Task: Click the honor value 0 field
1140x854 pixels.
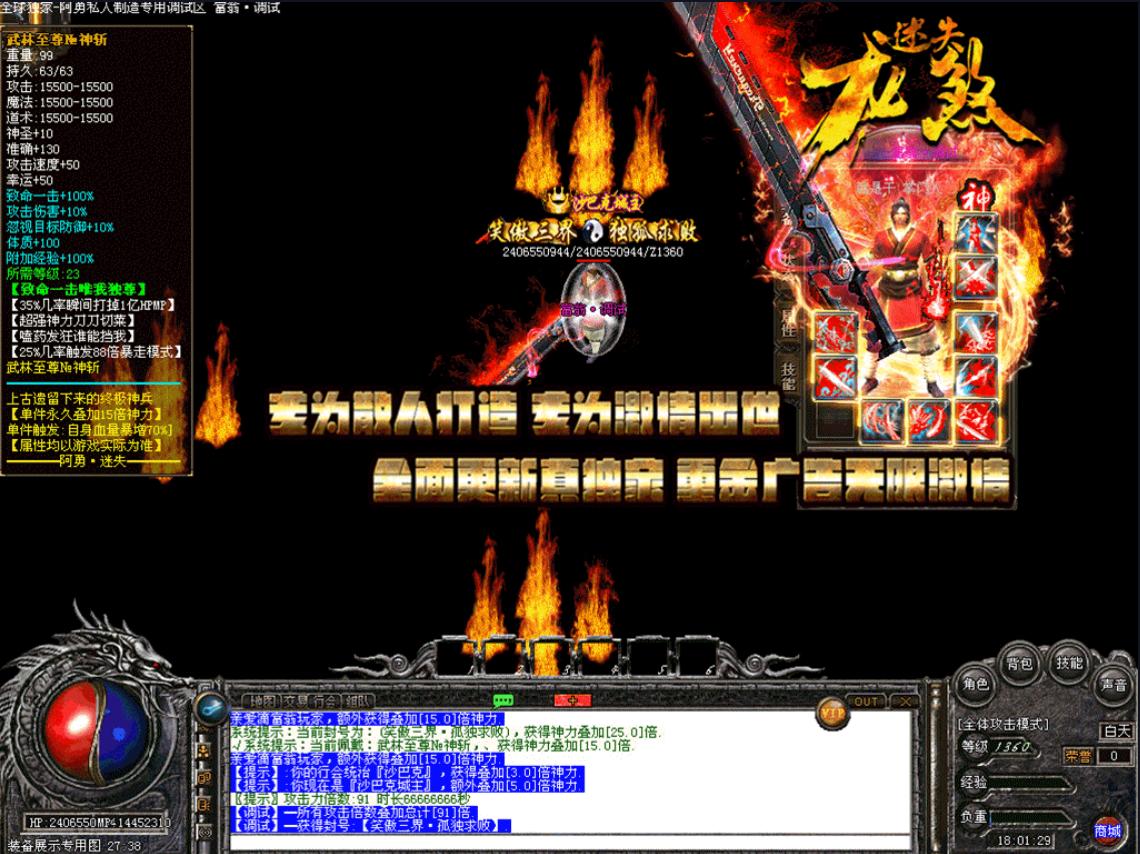Action: pos(1112,756)
